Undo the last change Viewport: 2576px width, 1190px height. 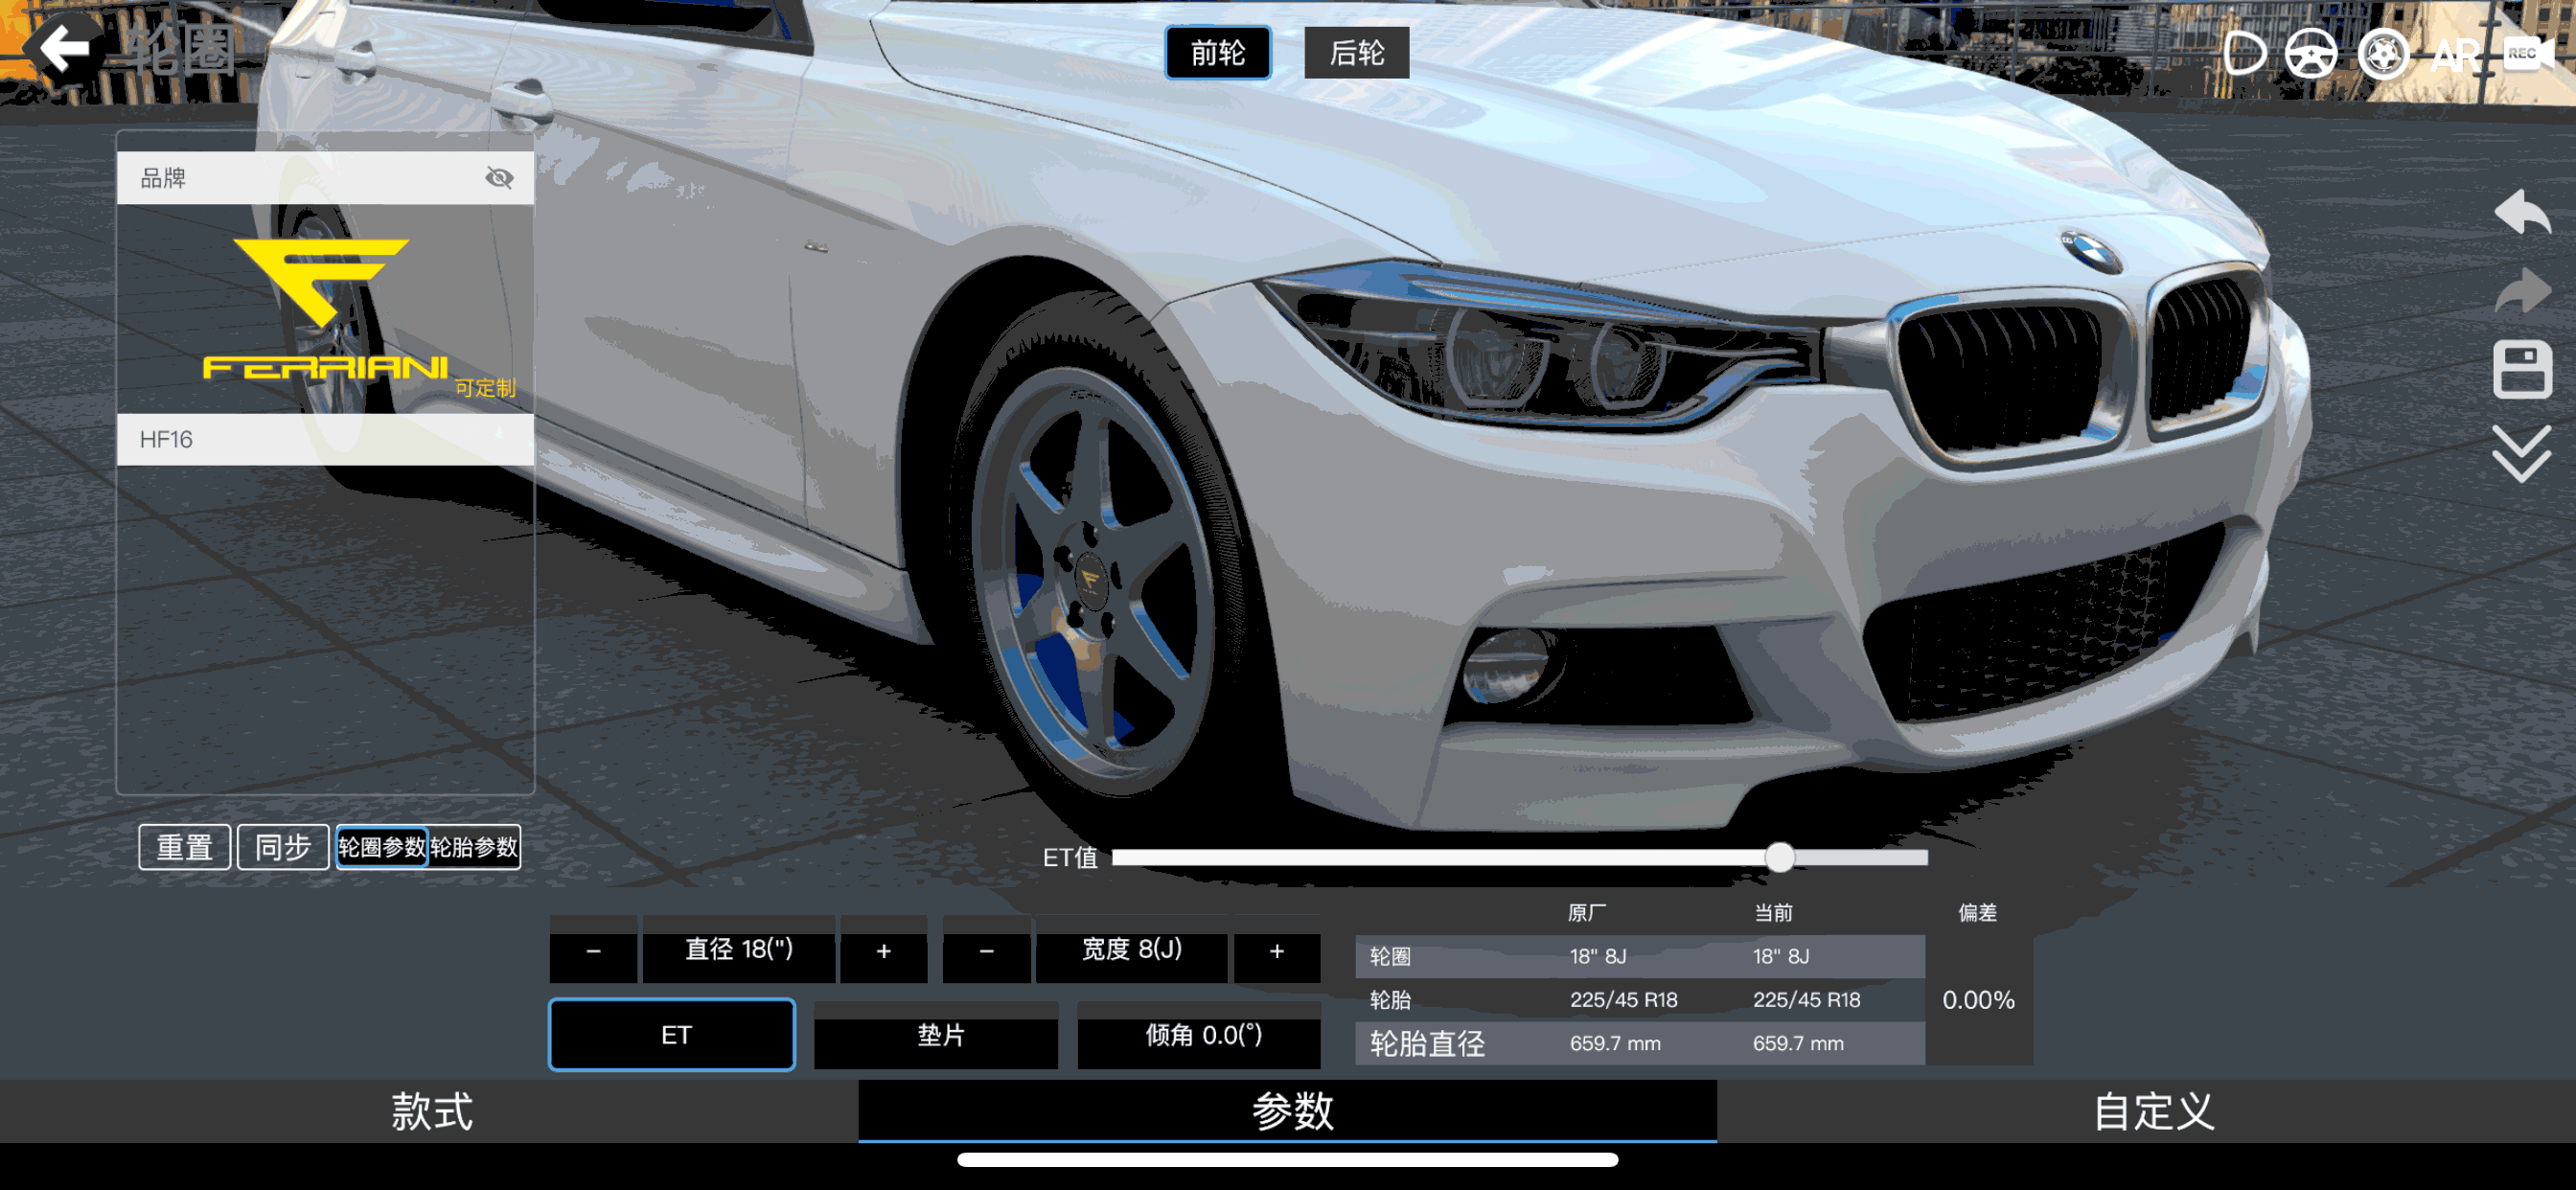pyautogui.click(x=2522, y=213)
